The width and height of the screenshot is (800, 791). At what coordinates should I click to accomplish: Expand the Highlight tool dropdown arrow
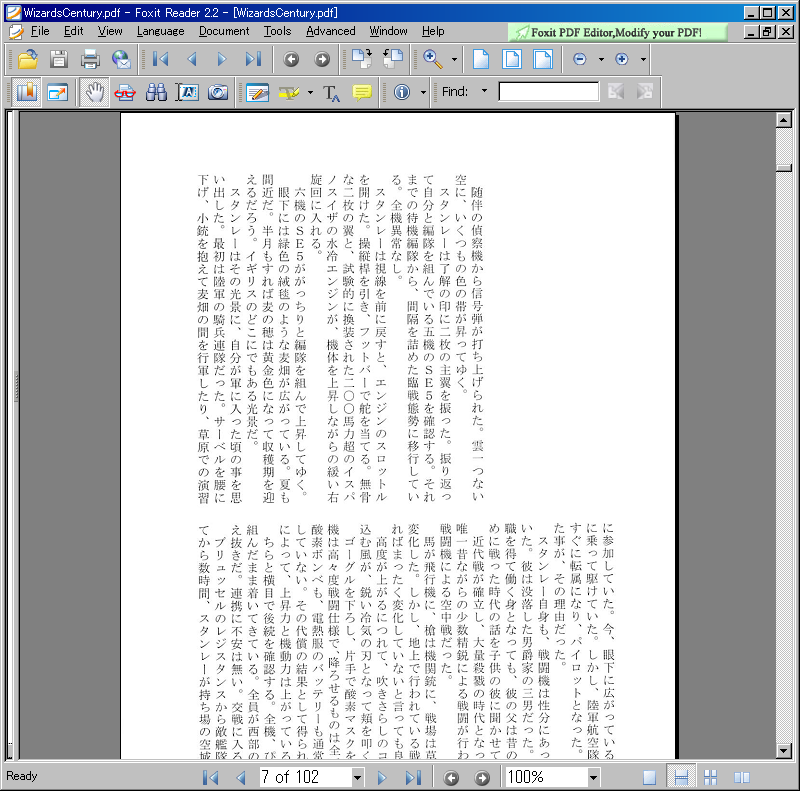coord(310,93)
